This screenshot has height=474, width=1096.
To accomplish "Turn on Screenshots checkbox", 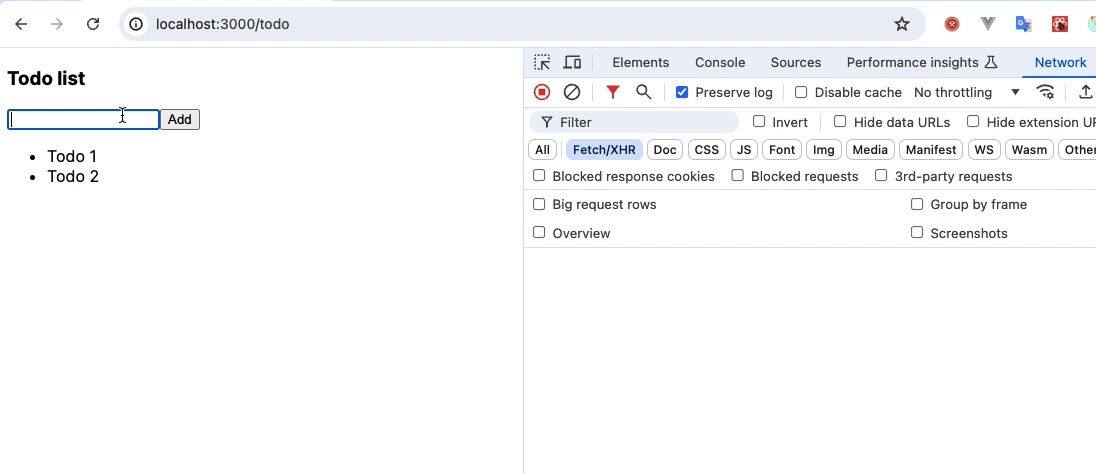I will (917, 233).
